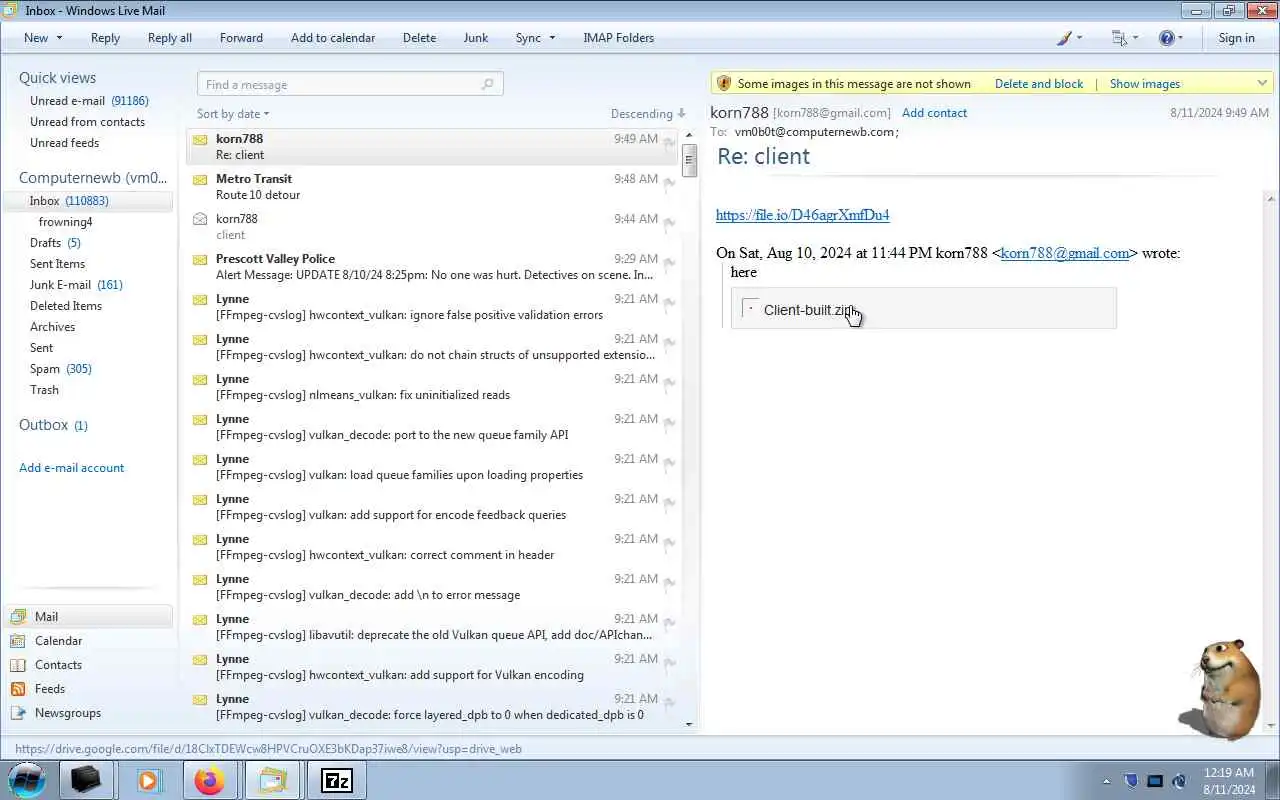Open the Junk E-mail (161) folder
The width and height of the screenshot is (1280, 800).
click(76, 285)
